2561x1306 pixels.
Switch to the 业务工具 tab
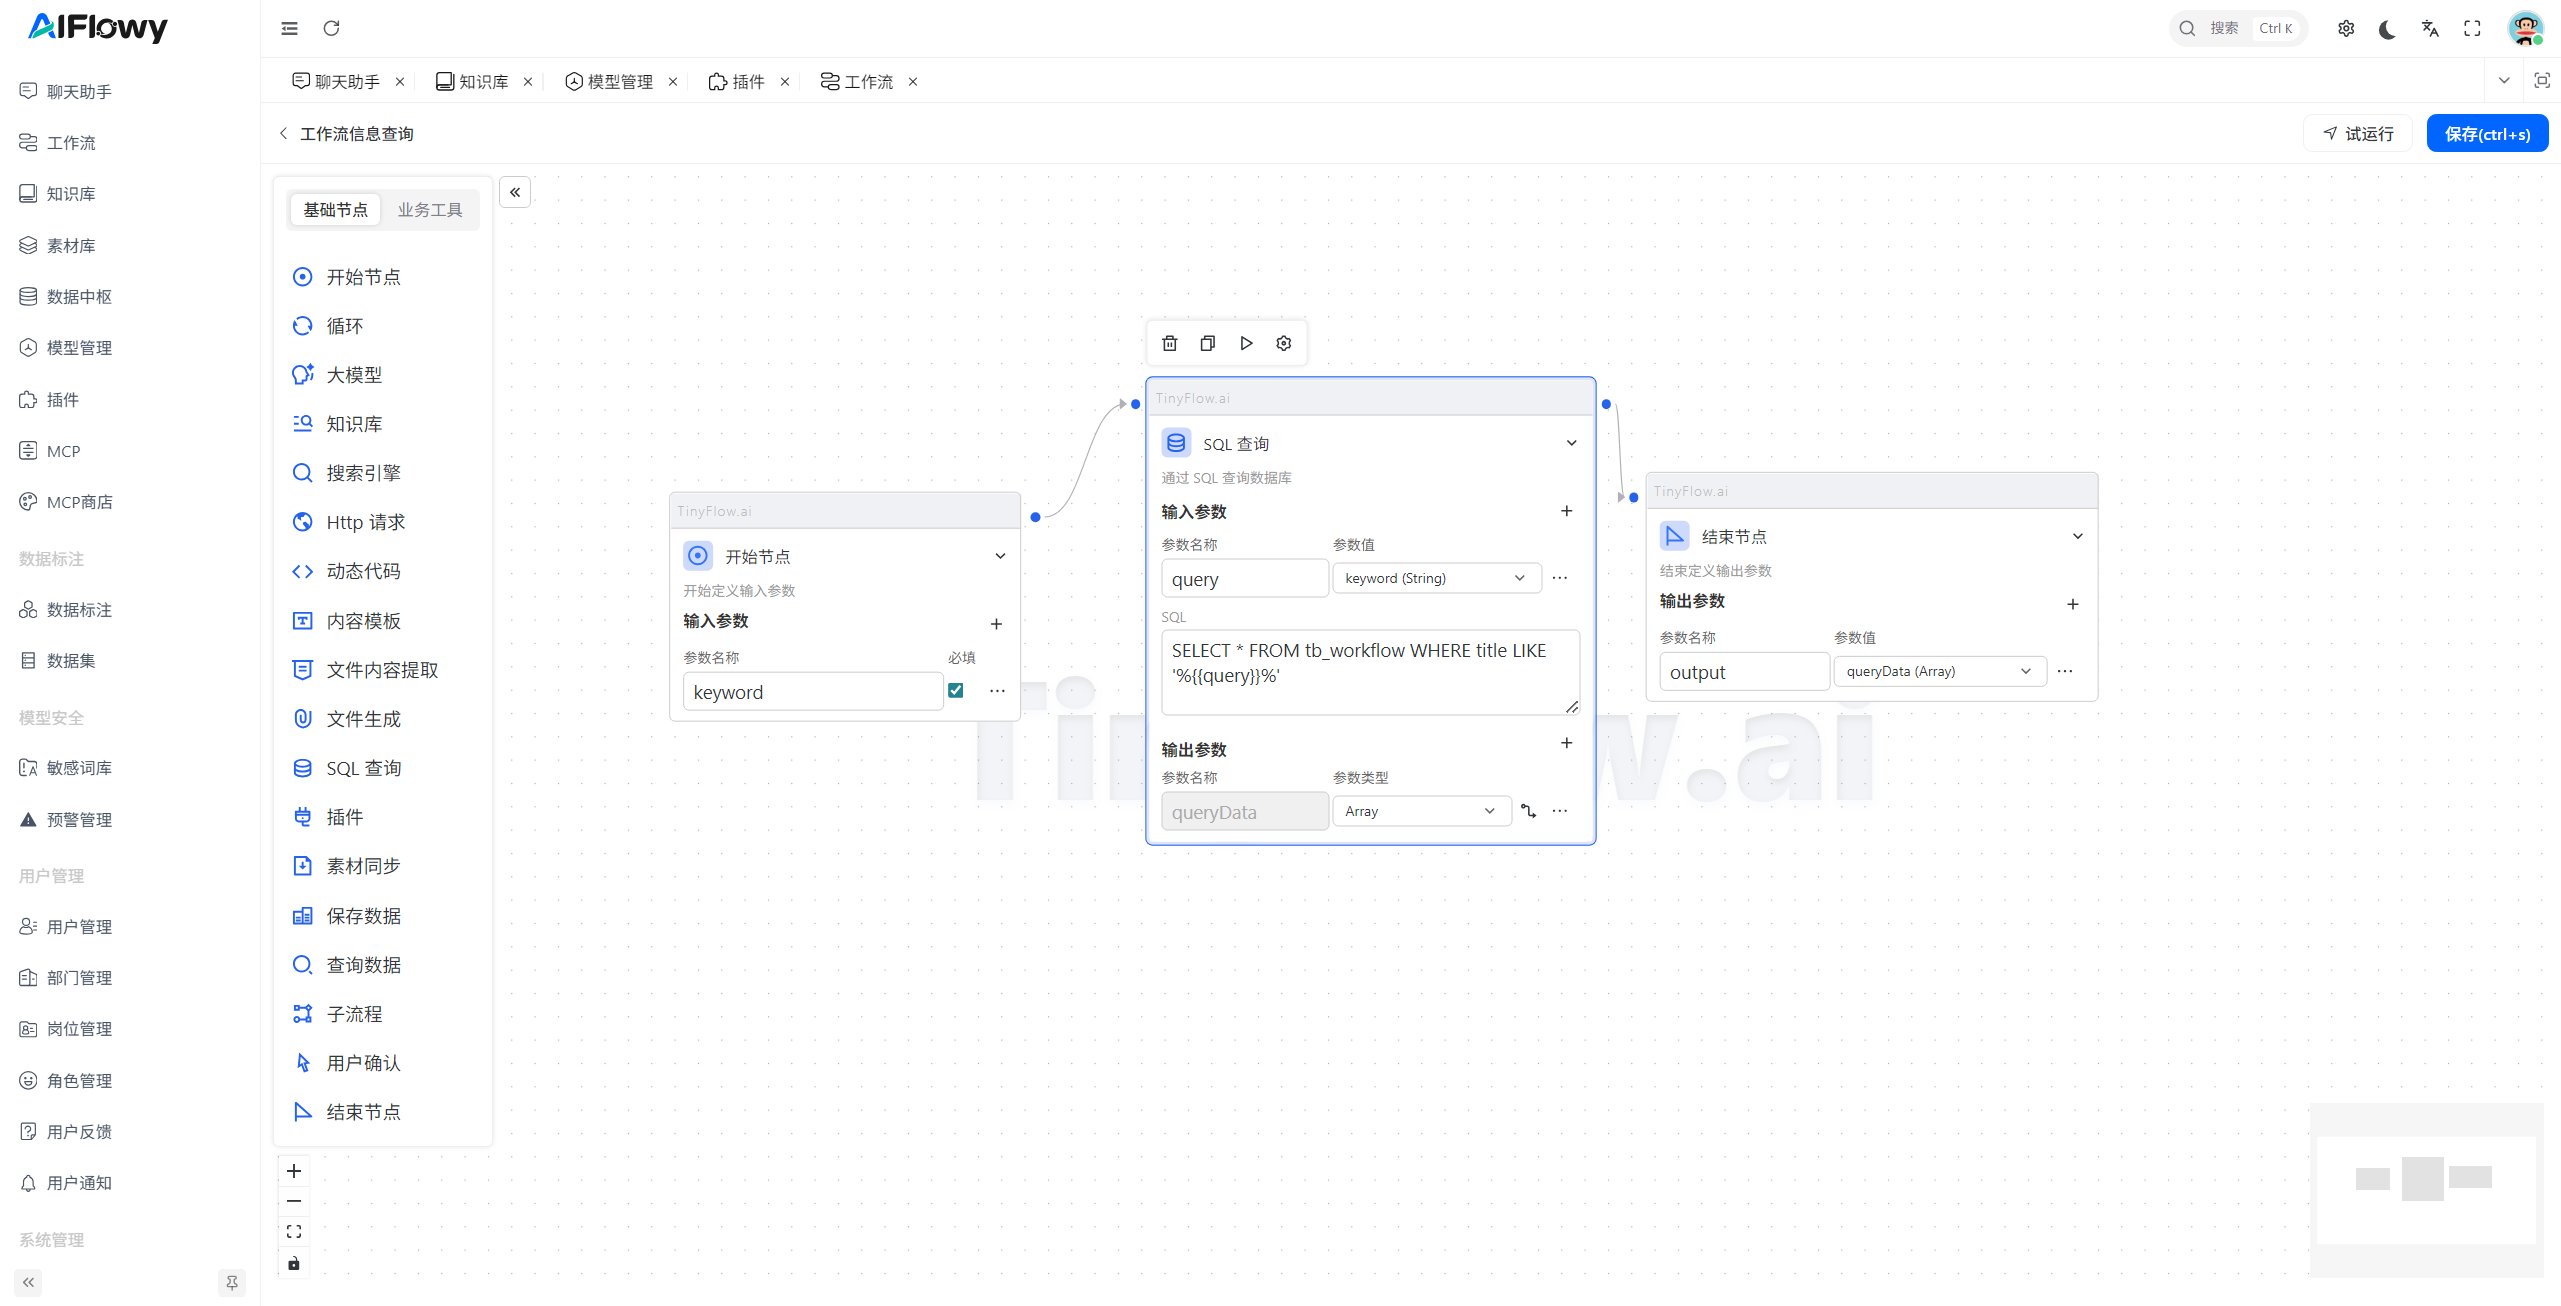coord(430,209)
